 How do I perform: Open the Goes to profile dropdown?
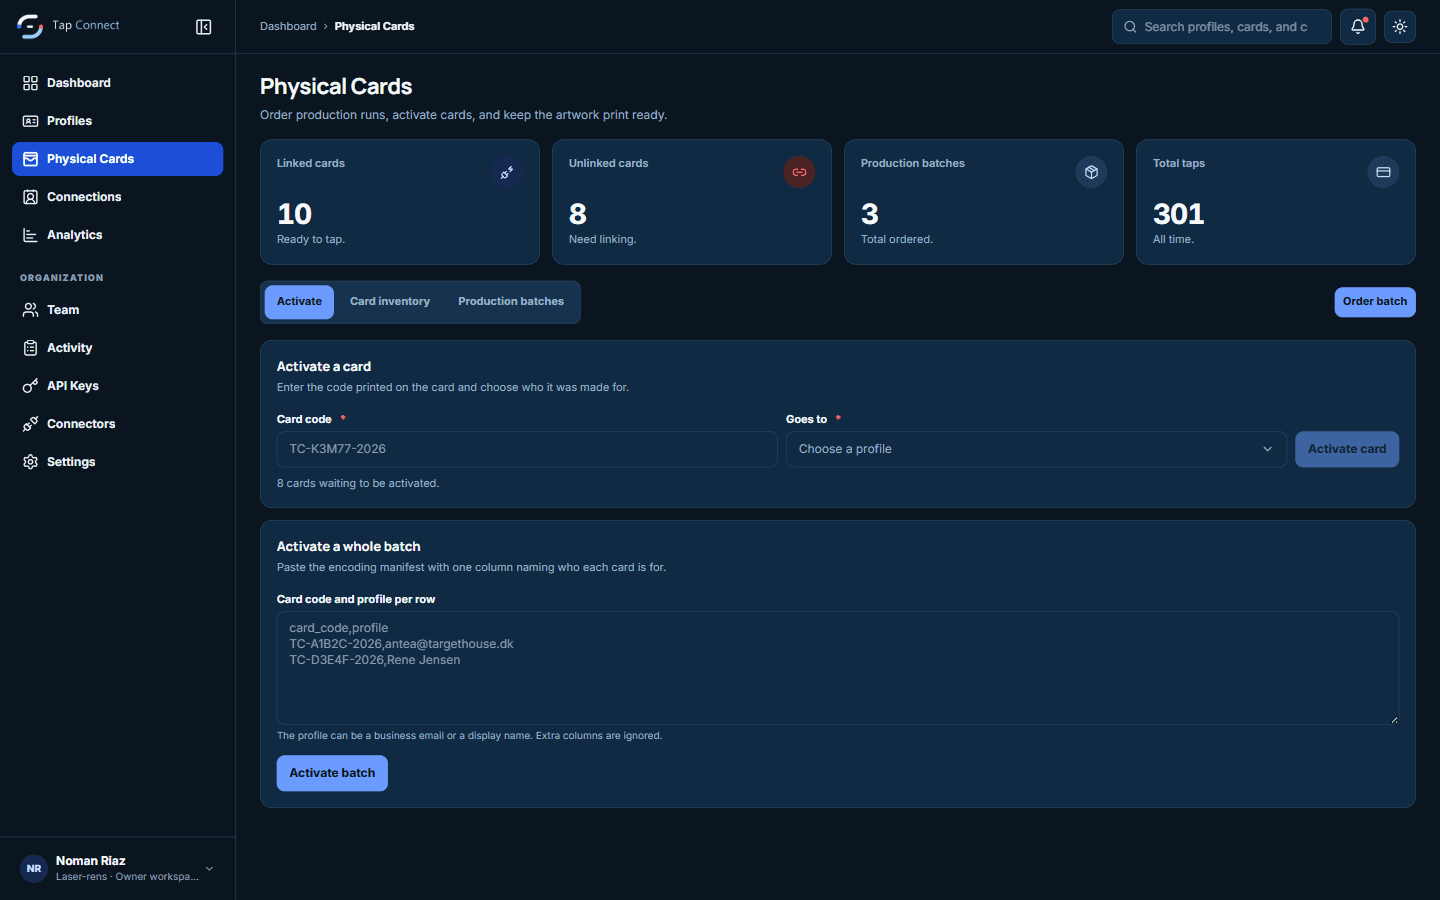pos(1036,449)
